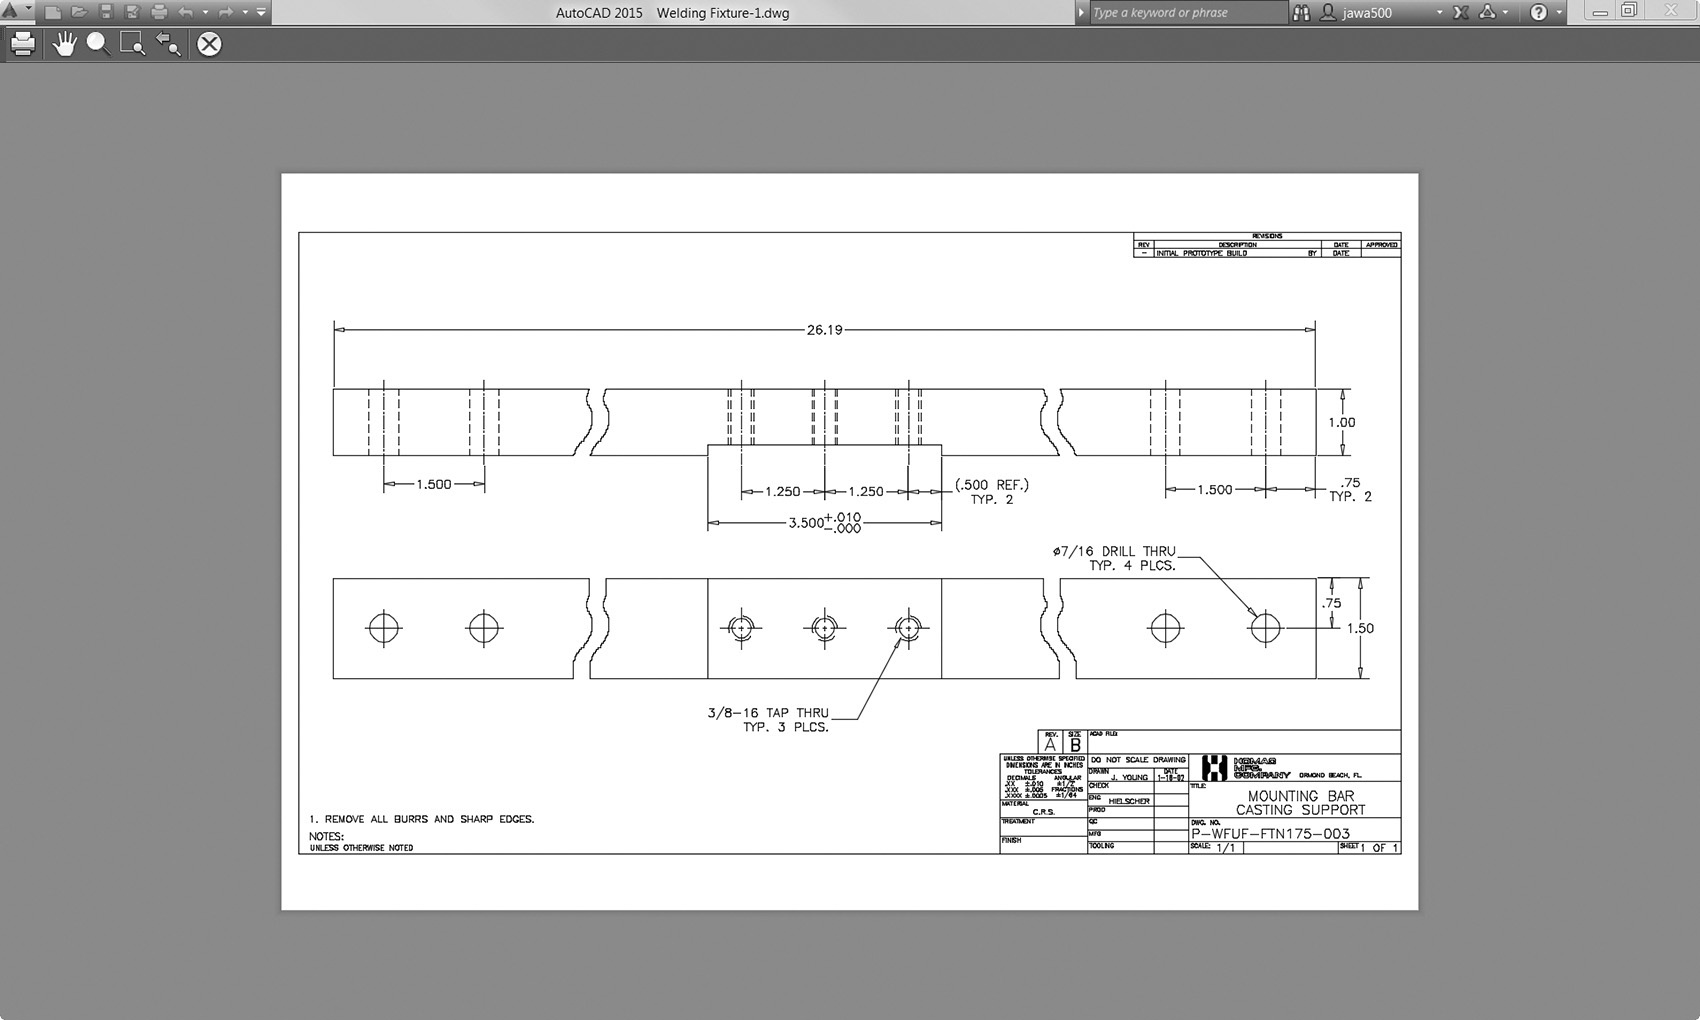Viewport: 1700px width, 1020px height.
Task: Click the keyword search field
Action: coord(1187,12)
